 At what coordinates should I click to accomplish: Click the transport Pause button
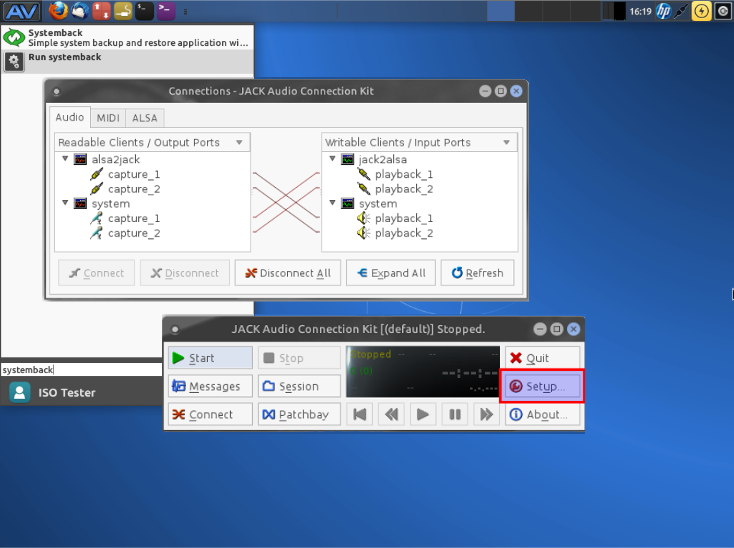point(455,414)
